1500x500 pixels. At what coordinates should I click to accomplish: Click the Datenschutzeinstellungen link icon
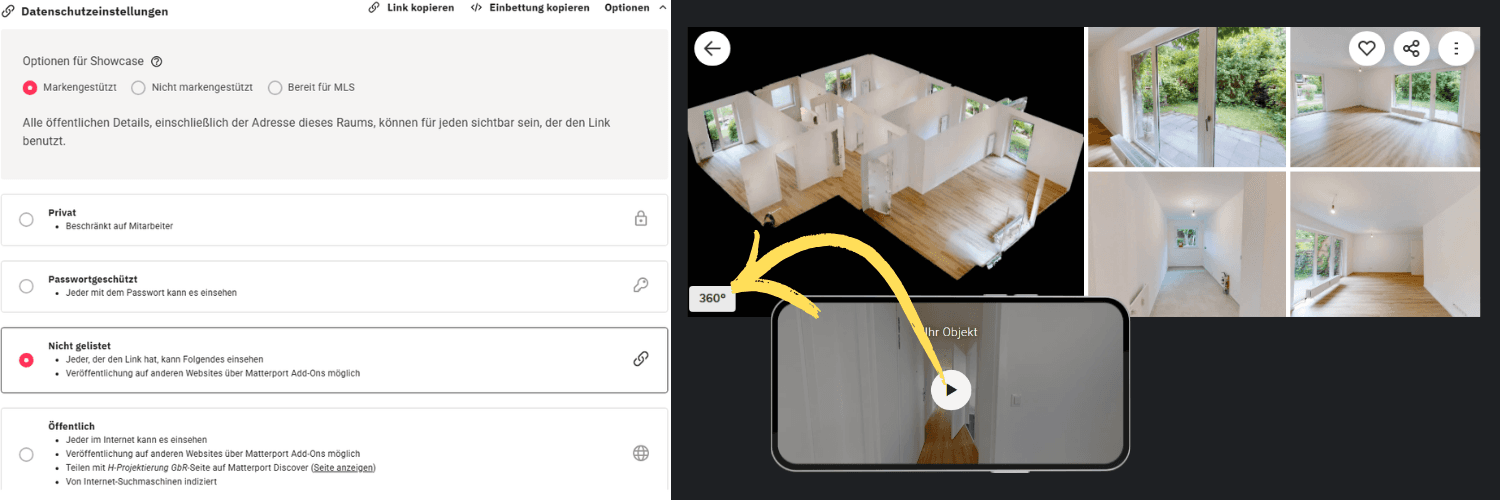pos(9,11)
